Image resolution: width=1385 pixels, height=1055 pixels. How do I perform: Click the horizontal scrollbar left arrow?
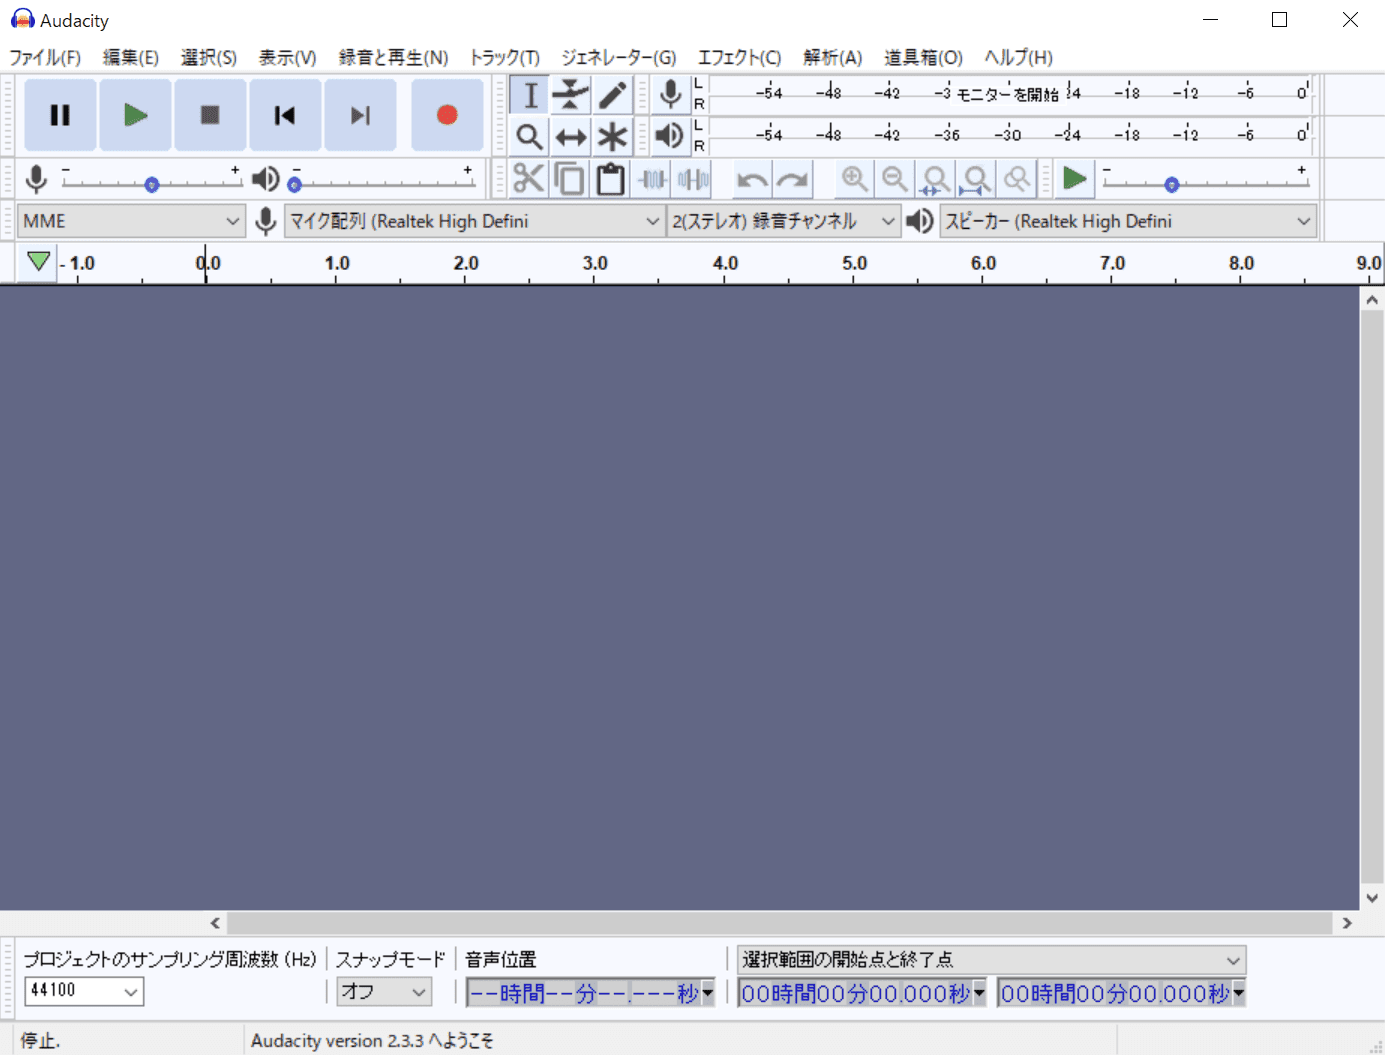tap(215, 923)
